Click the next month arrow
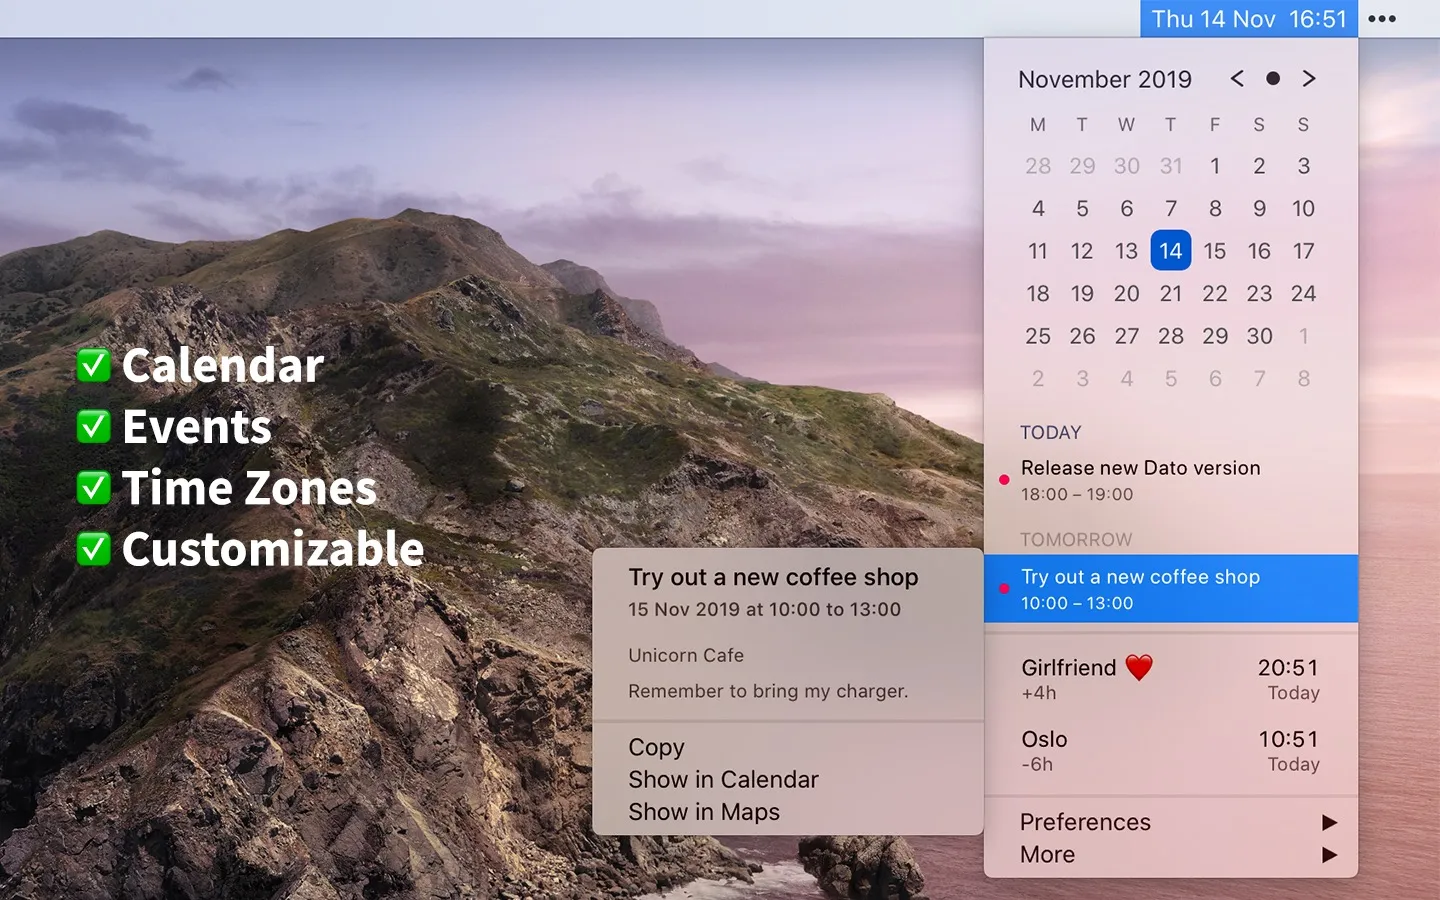Viewport: 1440px width, 900px height. click(1309, 78)
